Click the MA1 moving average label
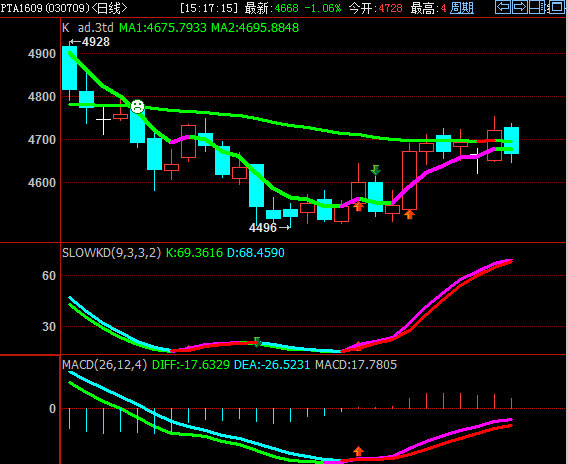 click(x=163, y=28)
